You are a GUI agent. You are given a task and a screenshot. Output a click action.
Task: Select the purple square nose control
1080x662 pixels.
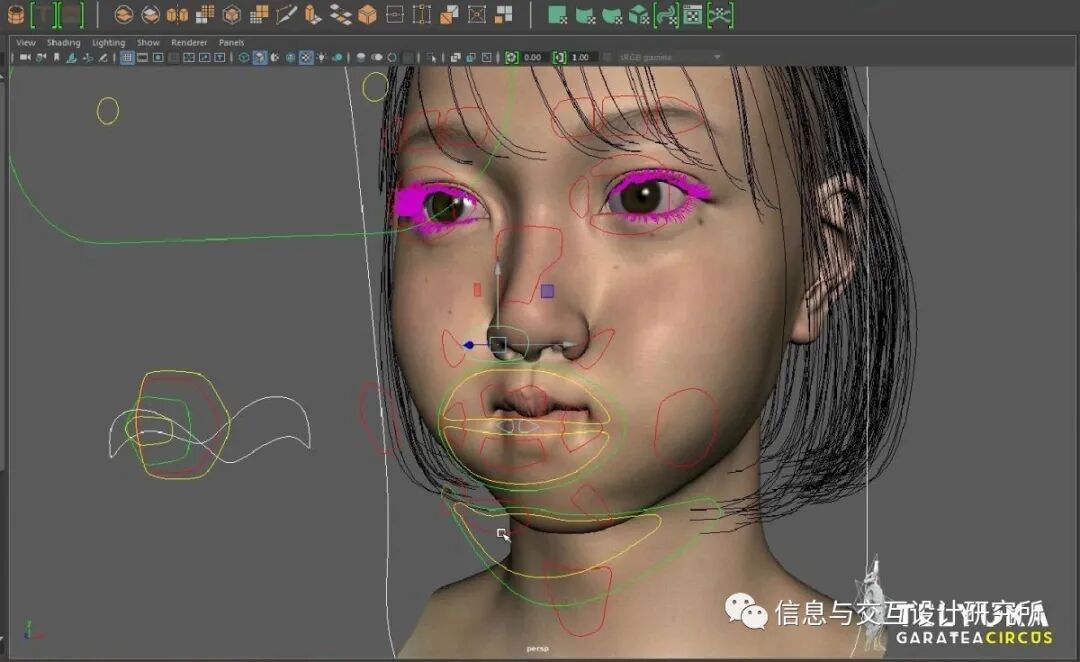point(548,291)
